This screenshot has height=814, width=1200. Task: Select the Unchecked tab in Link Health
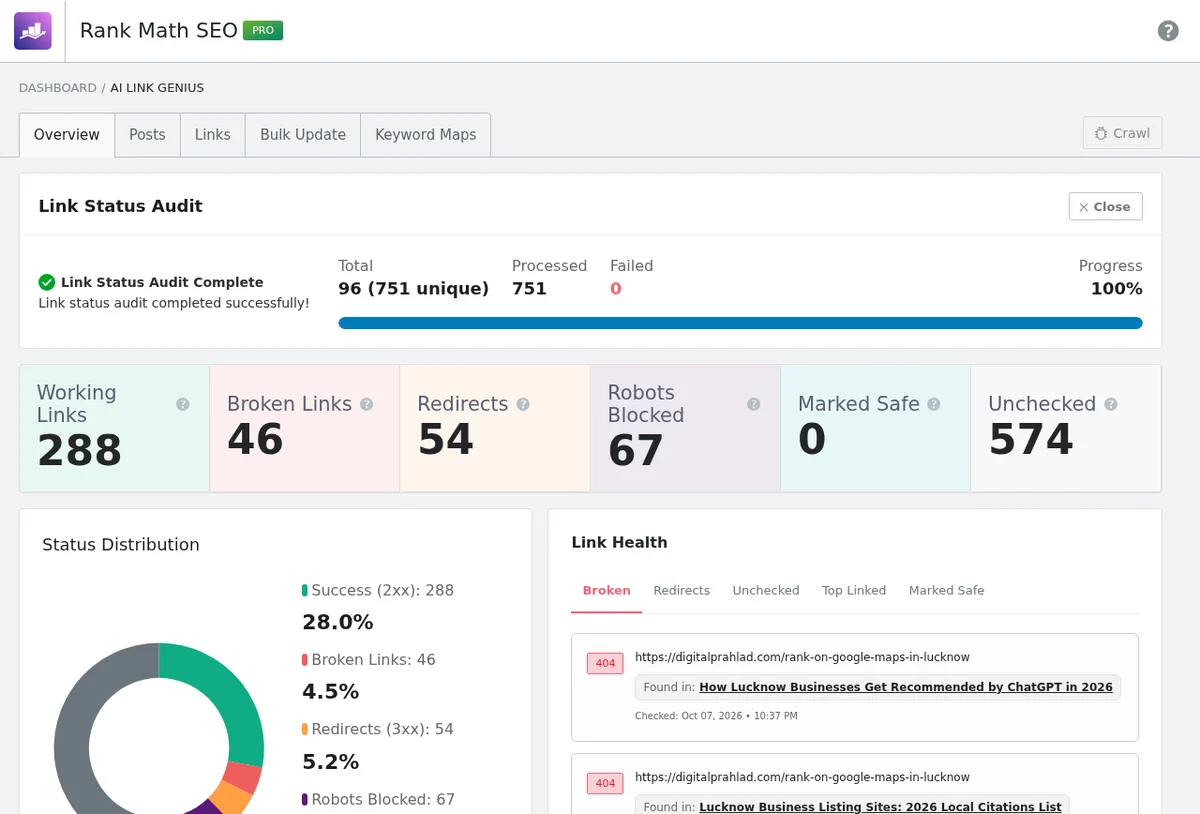tap(766, 591)
